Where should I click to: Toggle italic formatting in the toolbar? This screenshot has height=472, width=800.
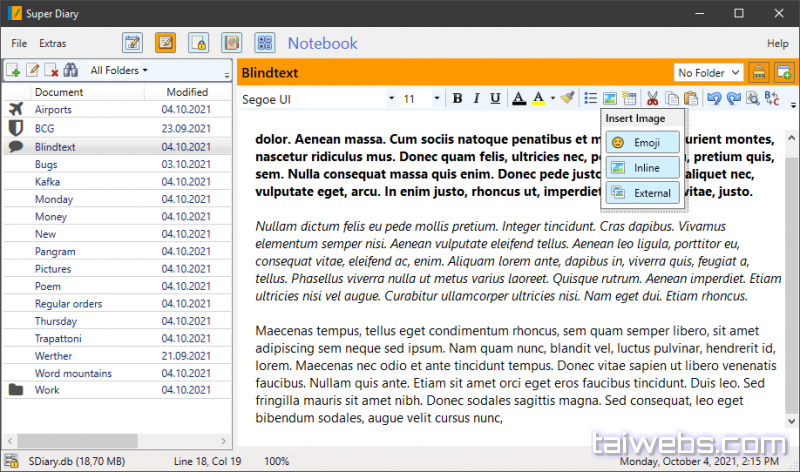(476, 98)
